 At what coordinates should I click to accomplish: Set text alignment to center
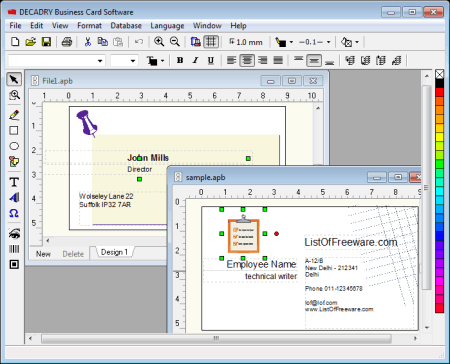pyautogui.click(x=247, y=60)
